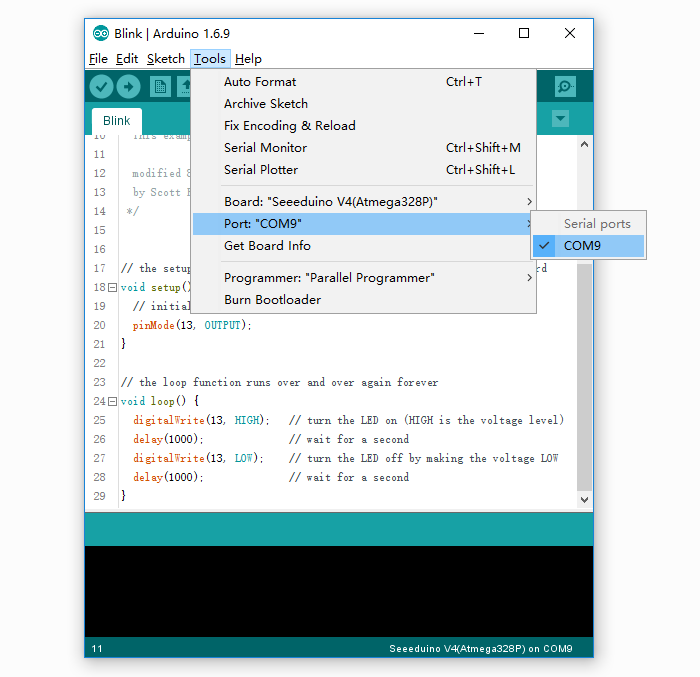Click the delay(1000) on line 28
Screen dimensions: 700x677
[168, 477]
